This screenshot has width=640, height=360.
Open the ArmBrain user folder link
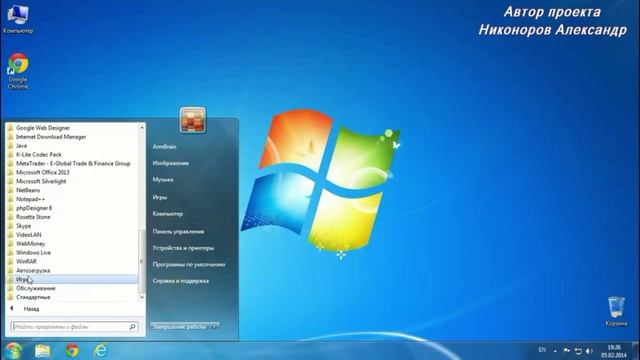pyautogui.click(x=164, y=147)
